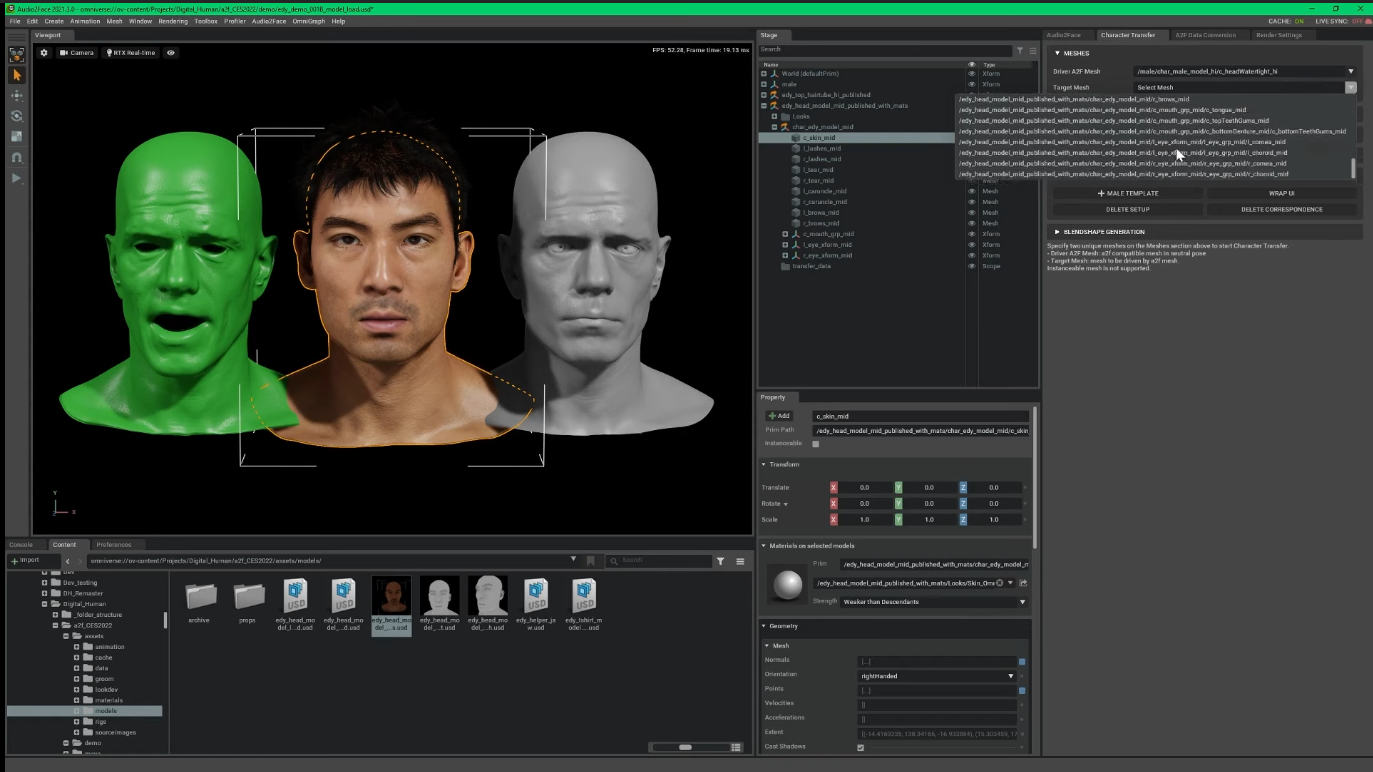Screen dimensions: 1373x772
Task: Toggle the Cast Shadows checkbox
Action: [x=861, y=747]
